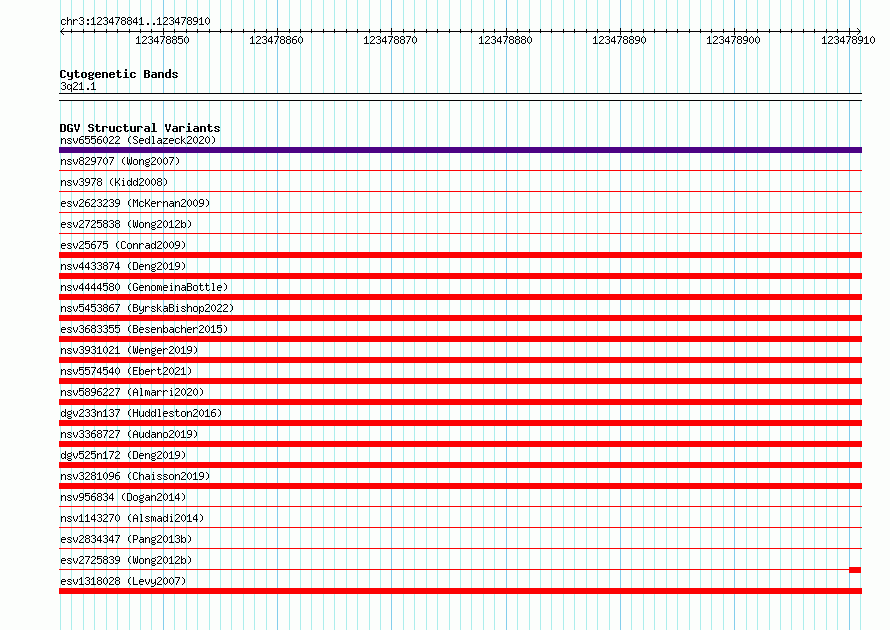
Task: Select variant label nsv829707 (Wong2007)
Action: tap(120, 161)
